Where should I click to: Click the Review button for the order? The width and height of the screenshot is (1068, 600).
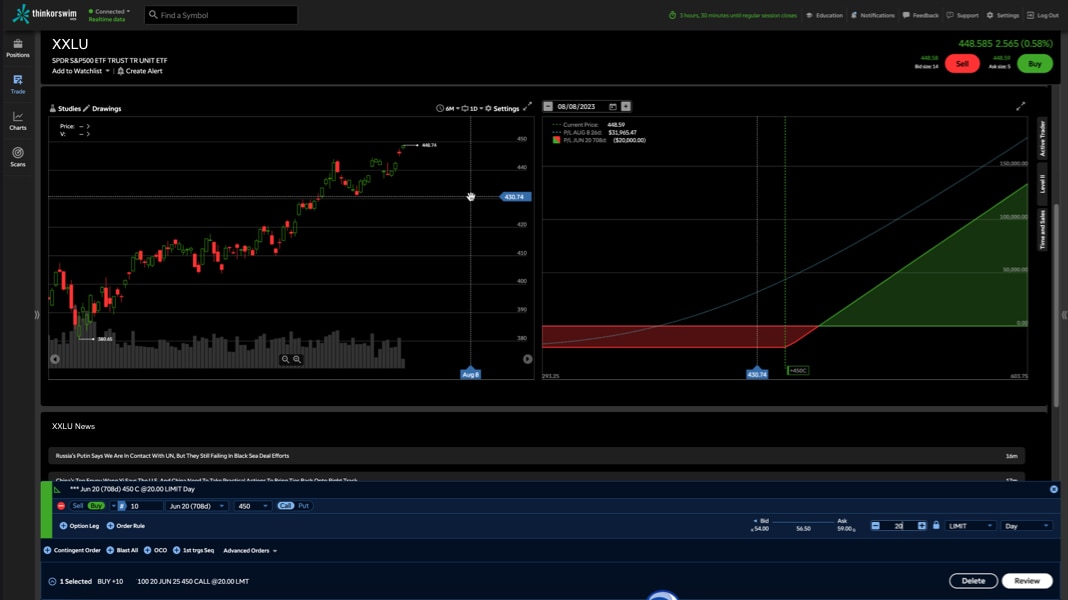(1025, 580)
